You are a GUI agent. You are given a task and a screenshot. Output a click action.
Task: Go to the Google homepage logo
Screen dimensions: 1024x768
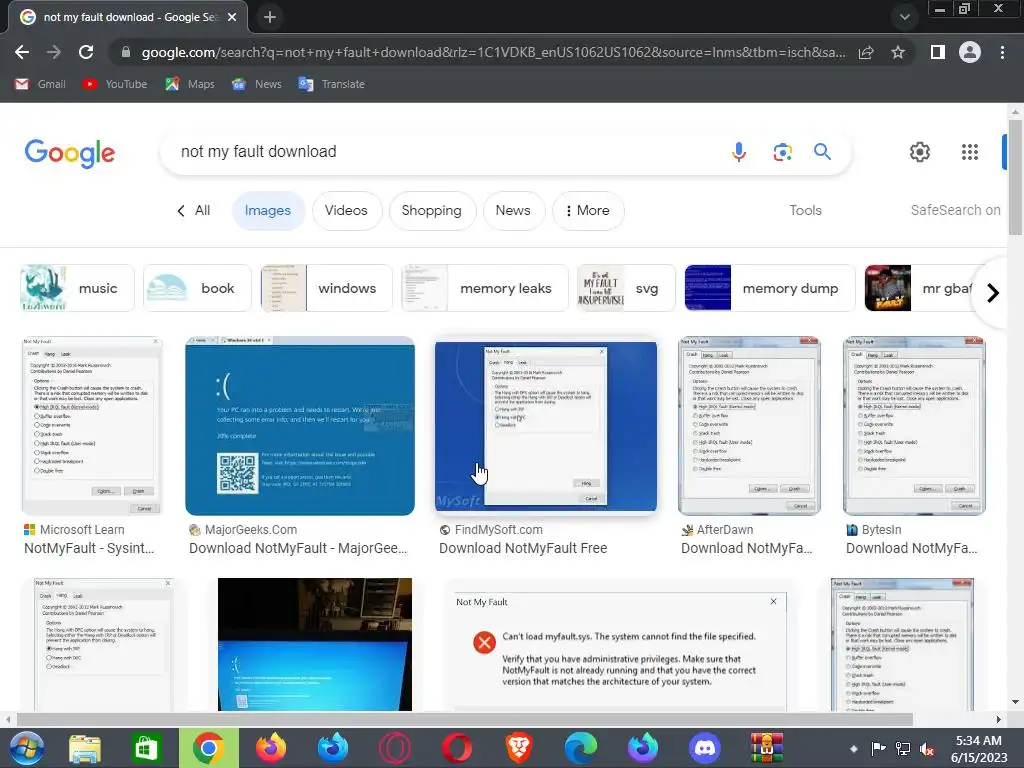pos(70,153)
